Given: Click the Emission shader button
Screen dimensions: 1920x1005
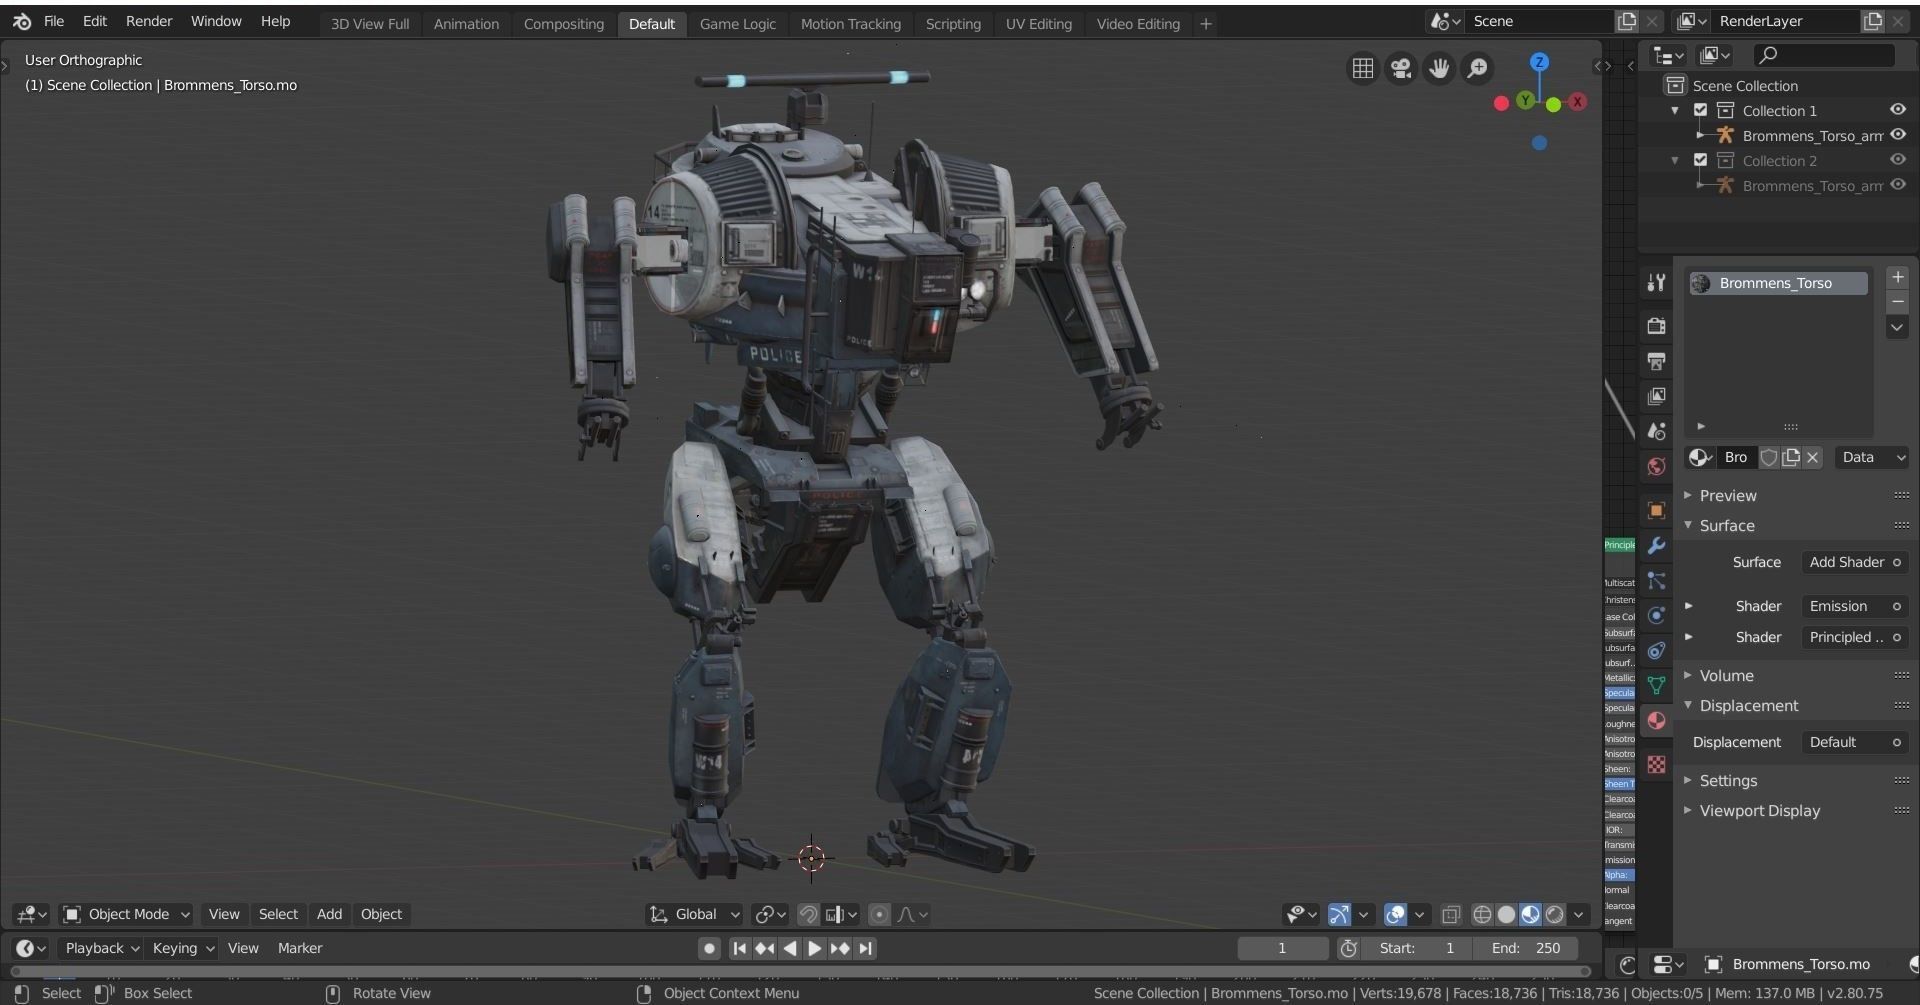Looking at the screenshot, I should point(1854,606).
